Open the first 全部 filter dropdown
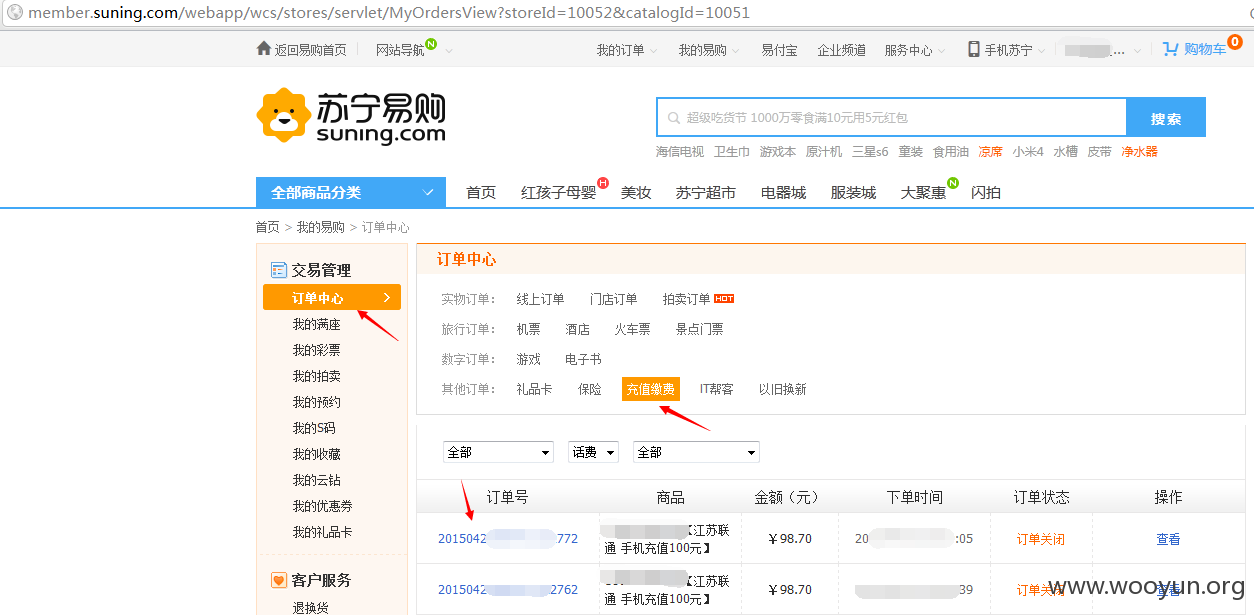This screenshot has height=615, width=1254. (498, 452)
